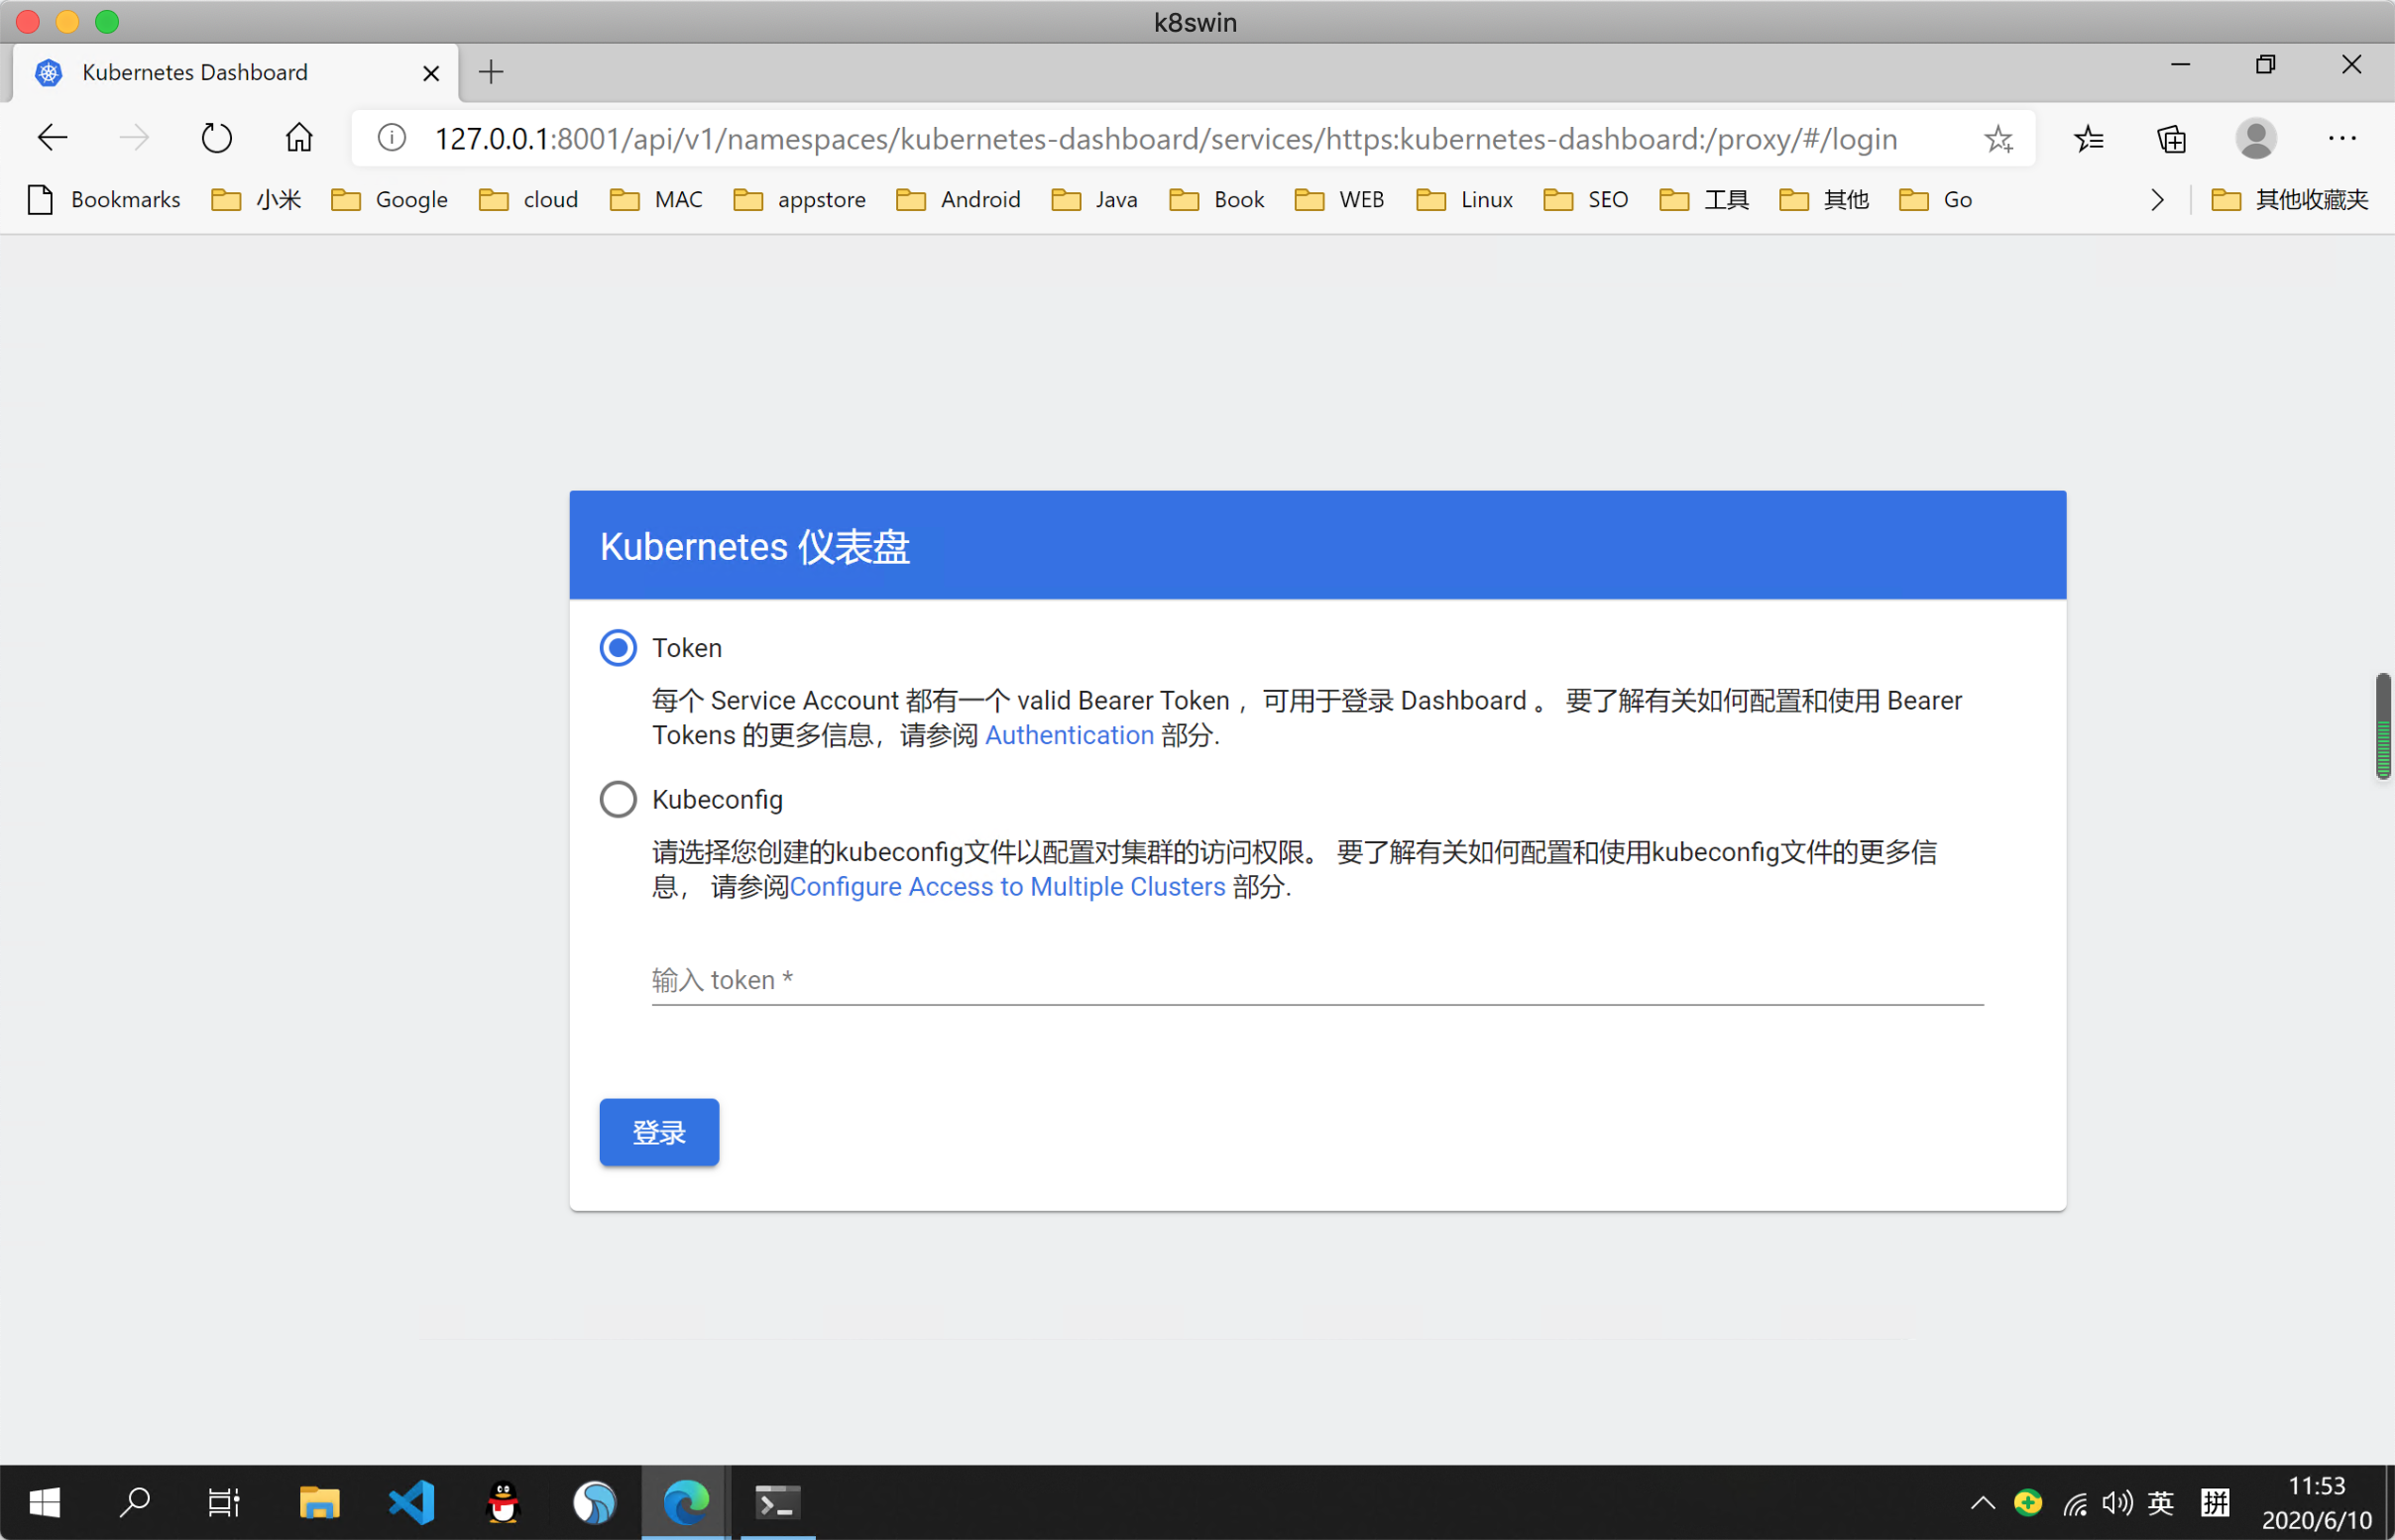Toggle the 英 input language indicator
The width and height of the screenshot is (2395, 1540).
click(2161, 1502)
